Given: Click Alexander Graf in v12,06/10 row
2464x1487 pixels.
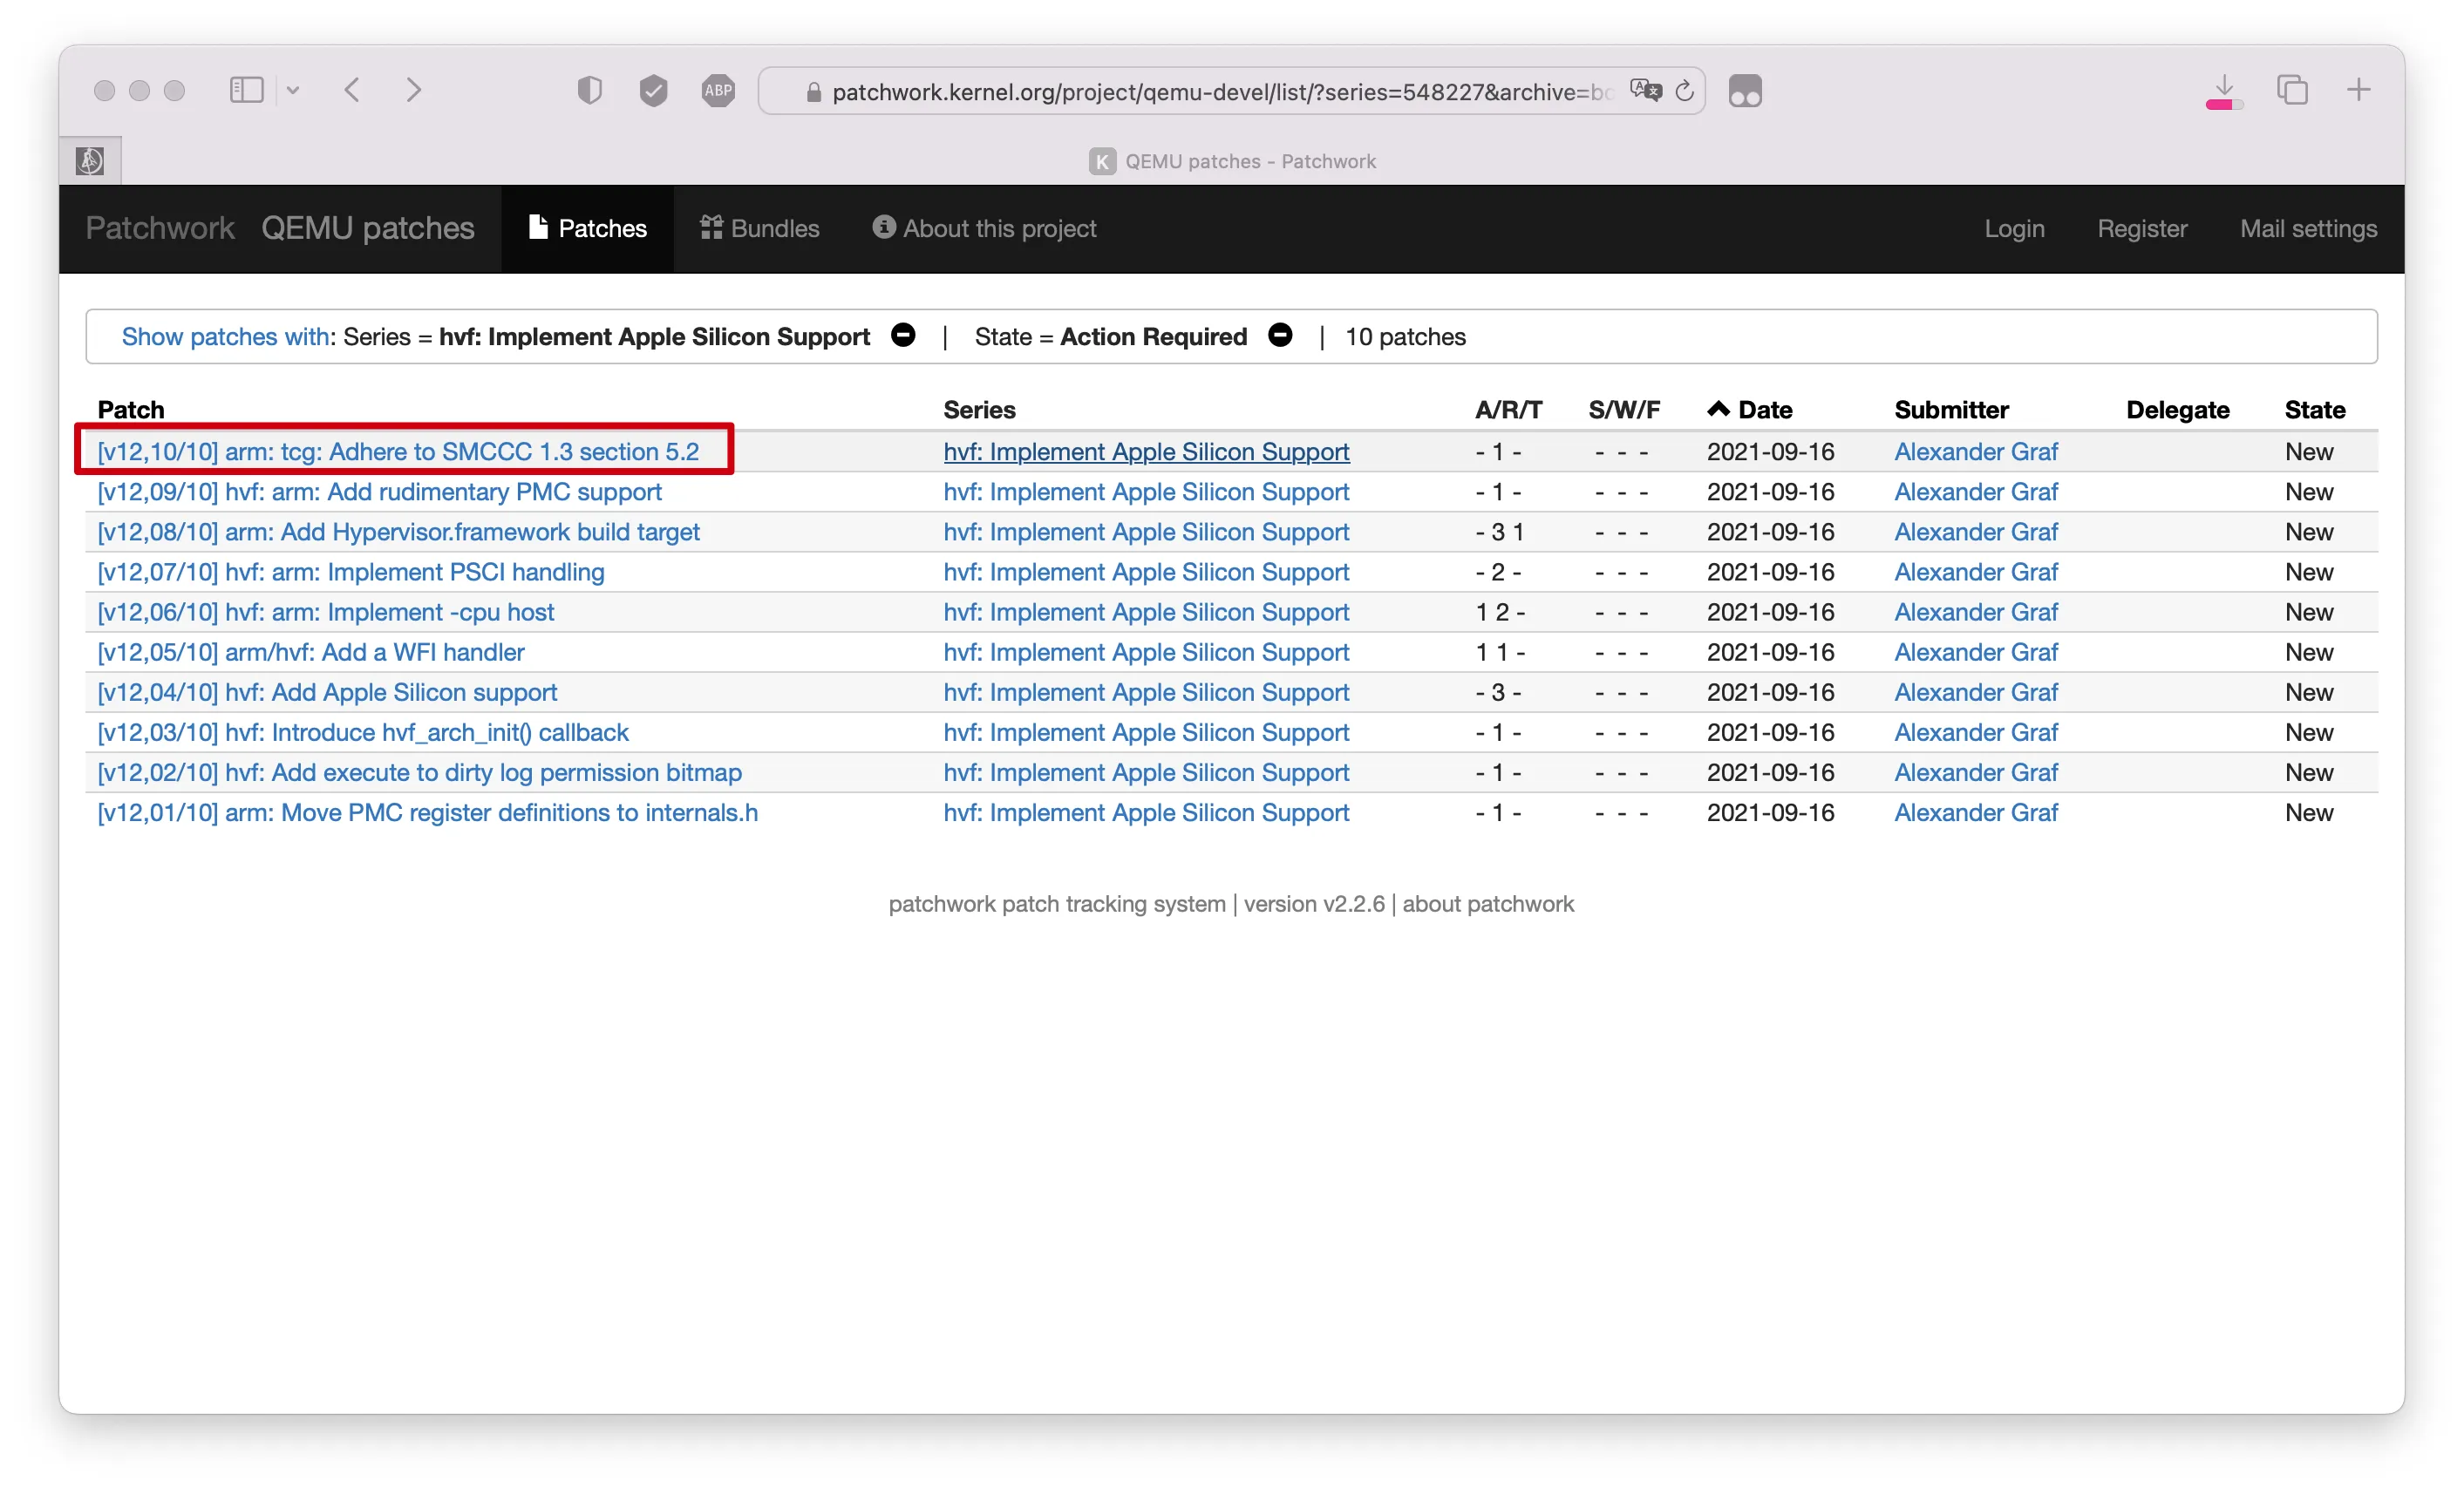Looking at the screenshot, I should 1976,612.
